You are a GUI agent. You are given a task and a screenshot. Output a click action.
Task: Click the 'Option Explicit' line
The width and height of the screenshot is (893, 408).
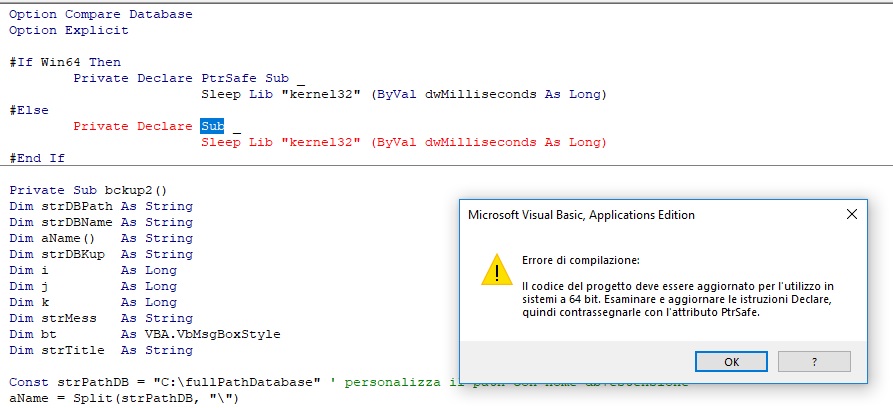(x=69, y=30)
